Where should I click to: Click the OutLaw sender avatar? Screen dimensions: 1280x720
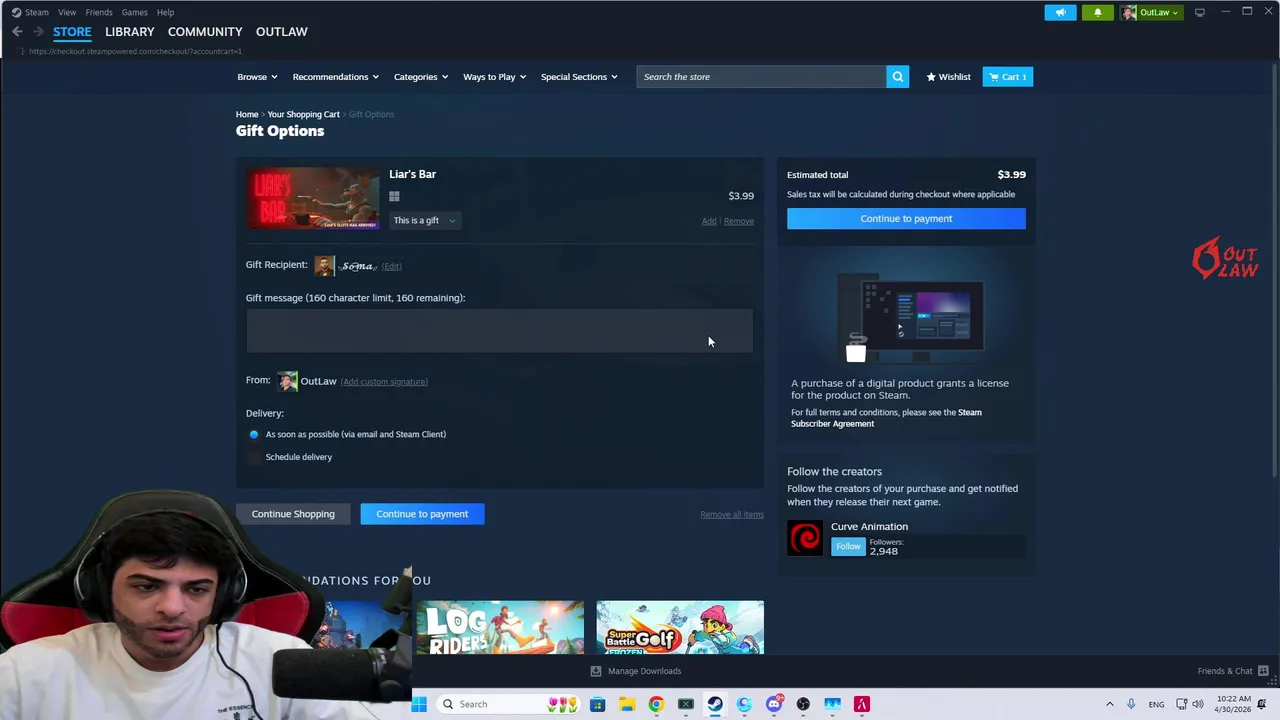click(287, 381)
